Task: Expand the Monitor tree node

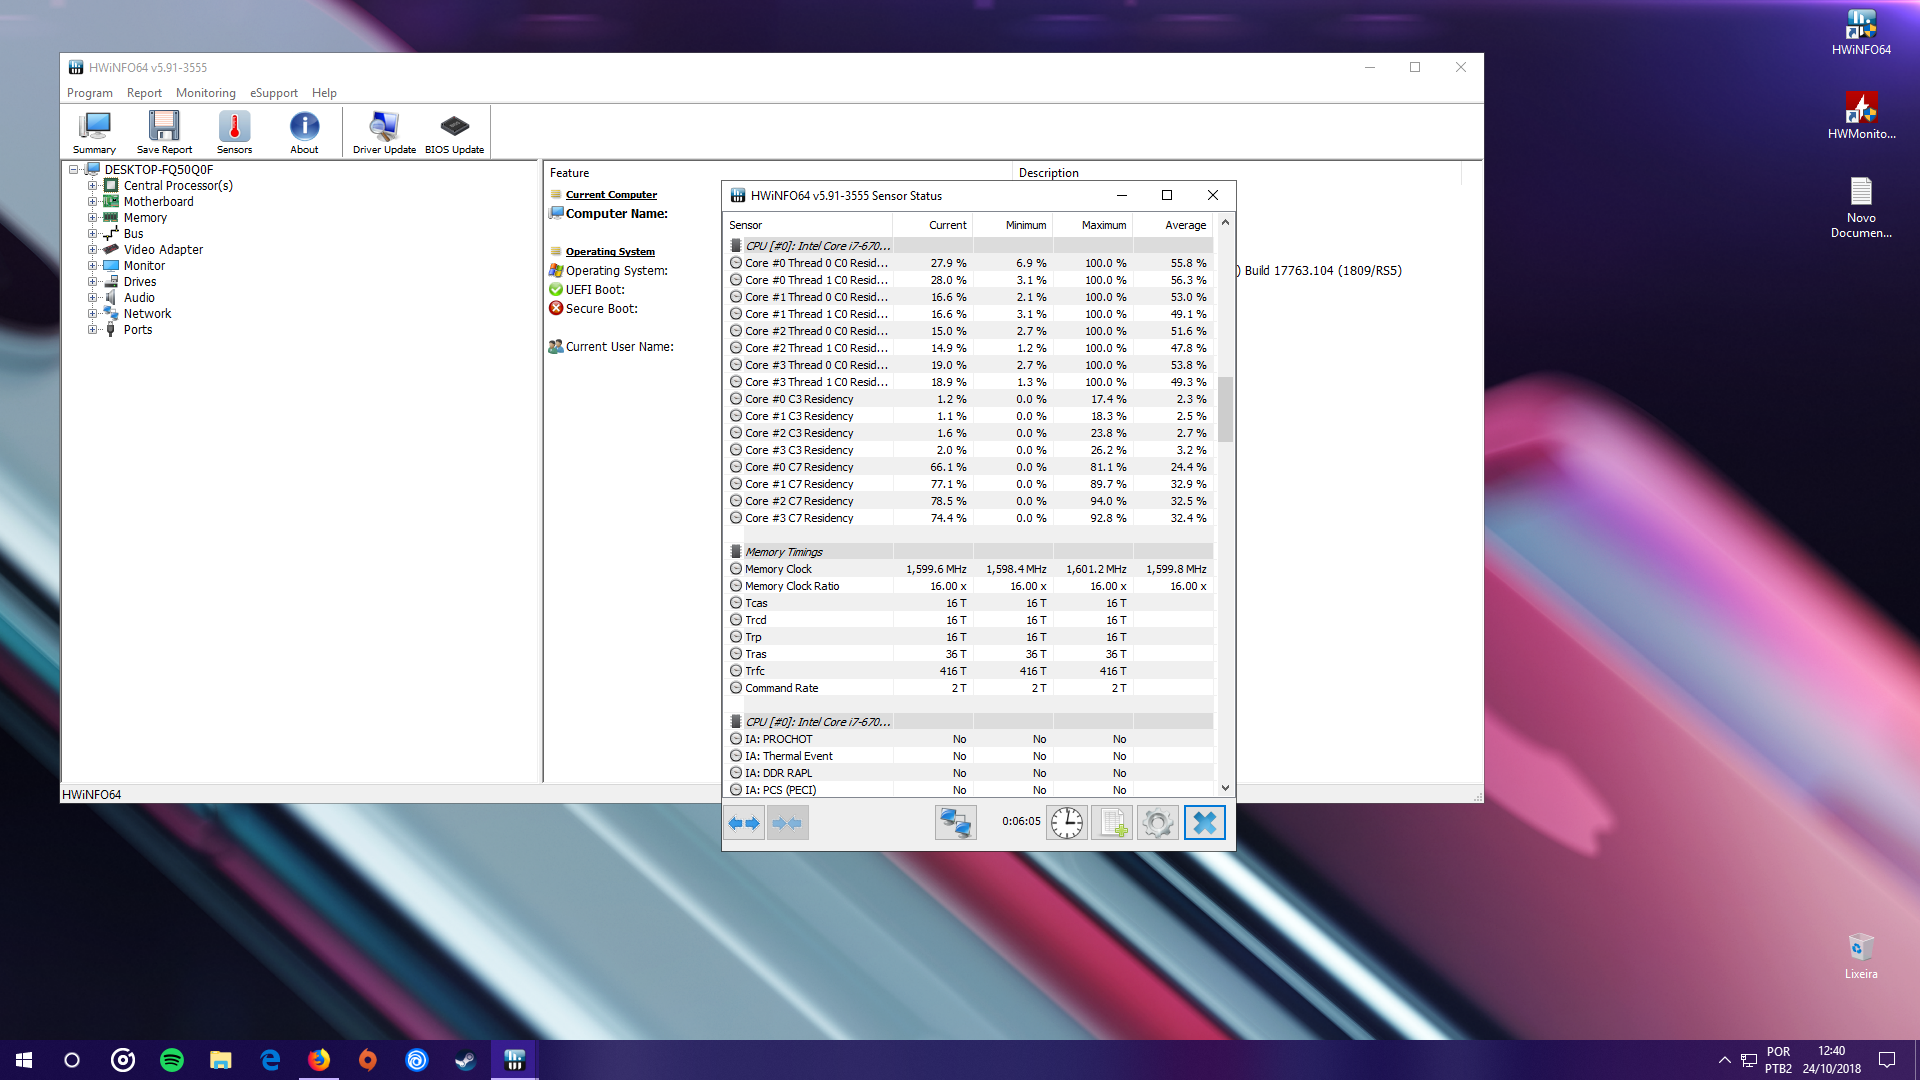Action: (x=92, y=266)
